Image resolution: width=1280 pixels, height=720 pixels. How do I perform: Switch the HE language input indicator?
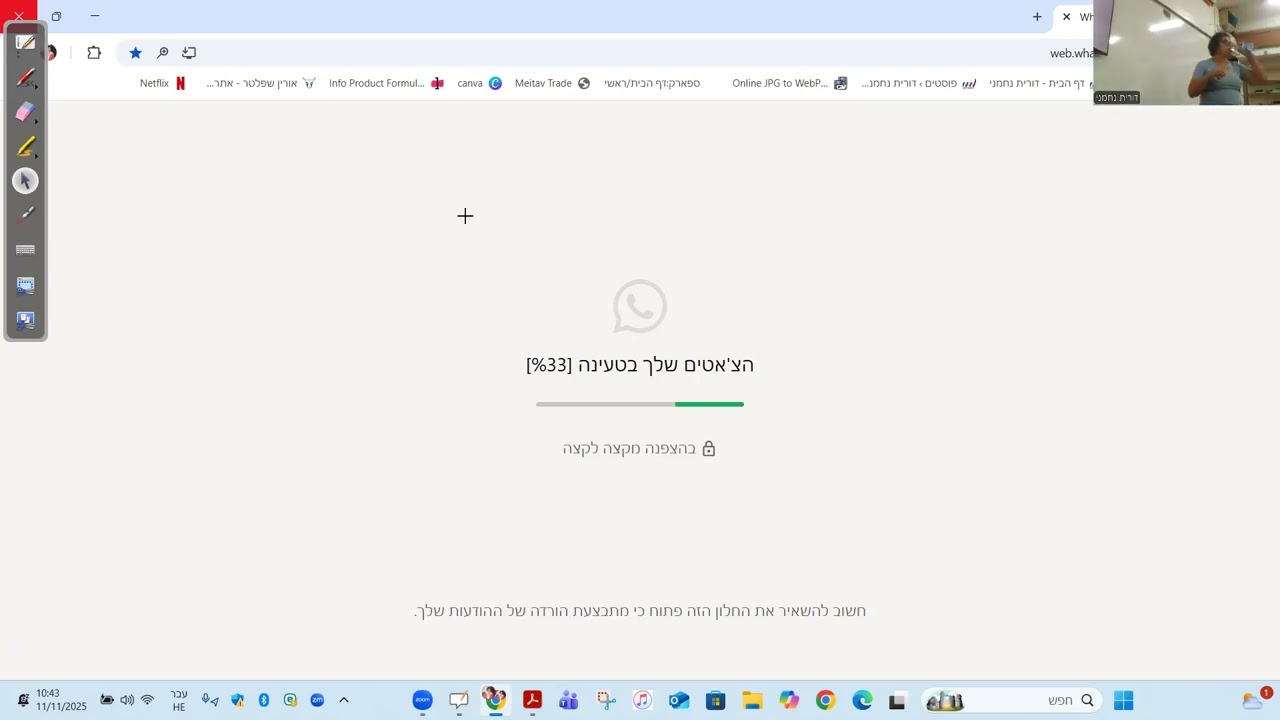pos(179,701)
